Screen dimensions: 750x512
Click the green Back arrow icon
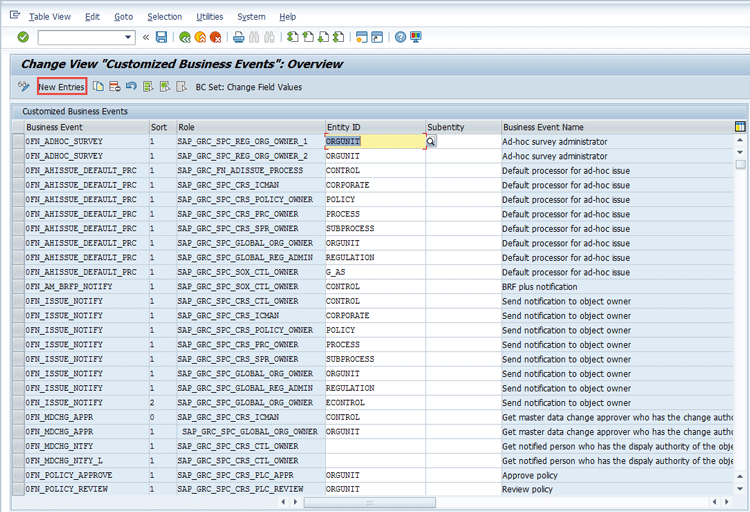click(185, 37)
